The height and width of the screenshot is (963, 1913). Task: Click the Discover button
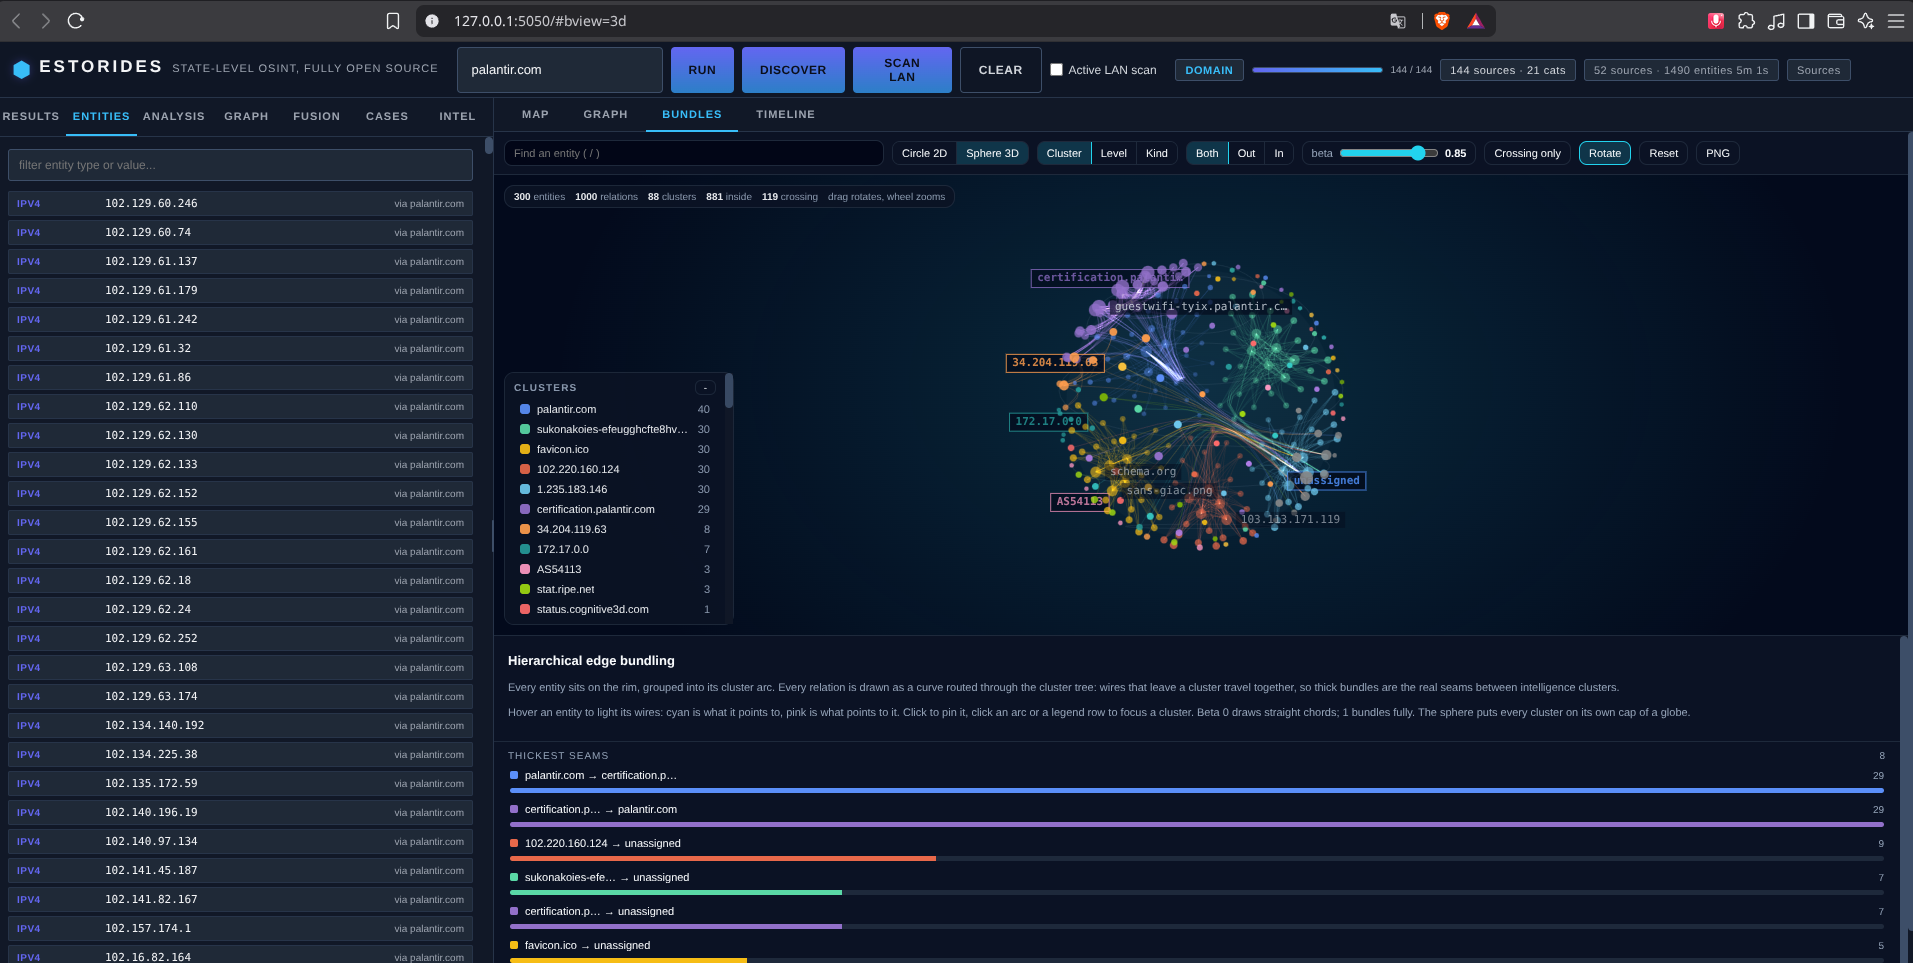[x=793, y=70]
